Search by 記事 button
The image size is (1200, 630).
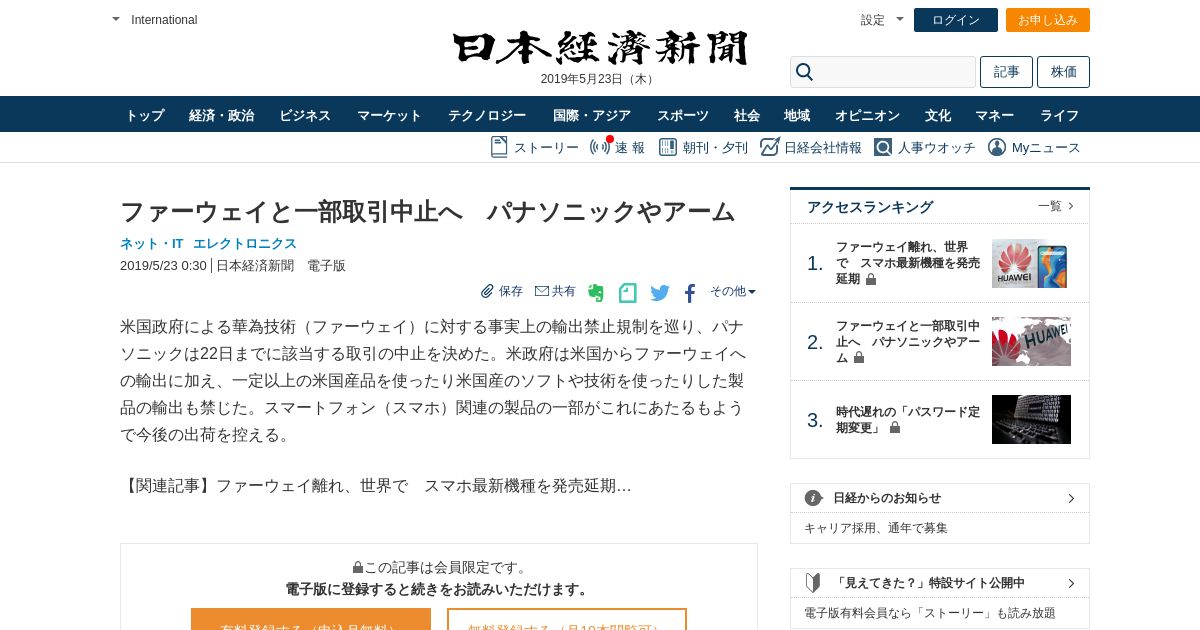pyautogui.click(x=1006, y=72)
